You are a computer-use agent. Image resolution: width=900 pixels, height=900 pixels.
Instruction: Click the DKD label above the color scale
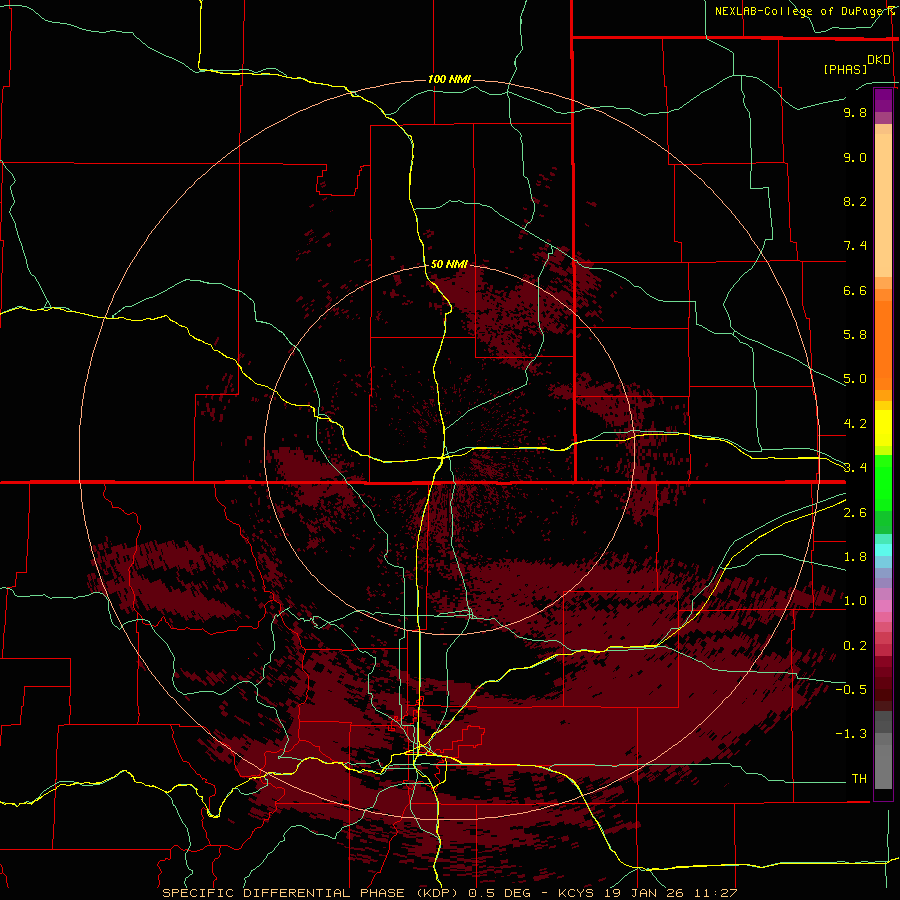pos(879,60)
